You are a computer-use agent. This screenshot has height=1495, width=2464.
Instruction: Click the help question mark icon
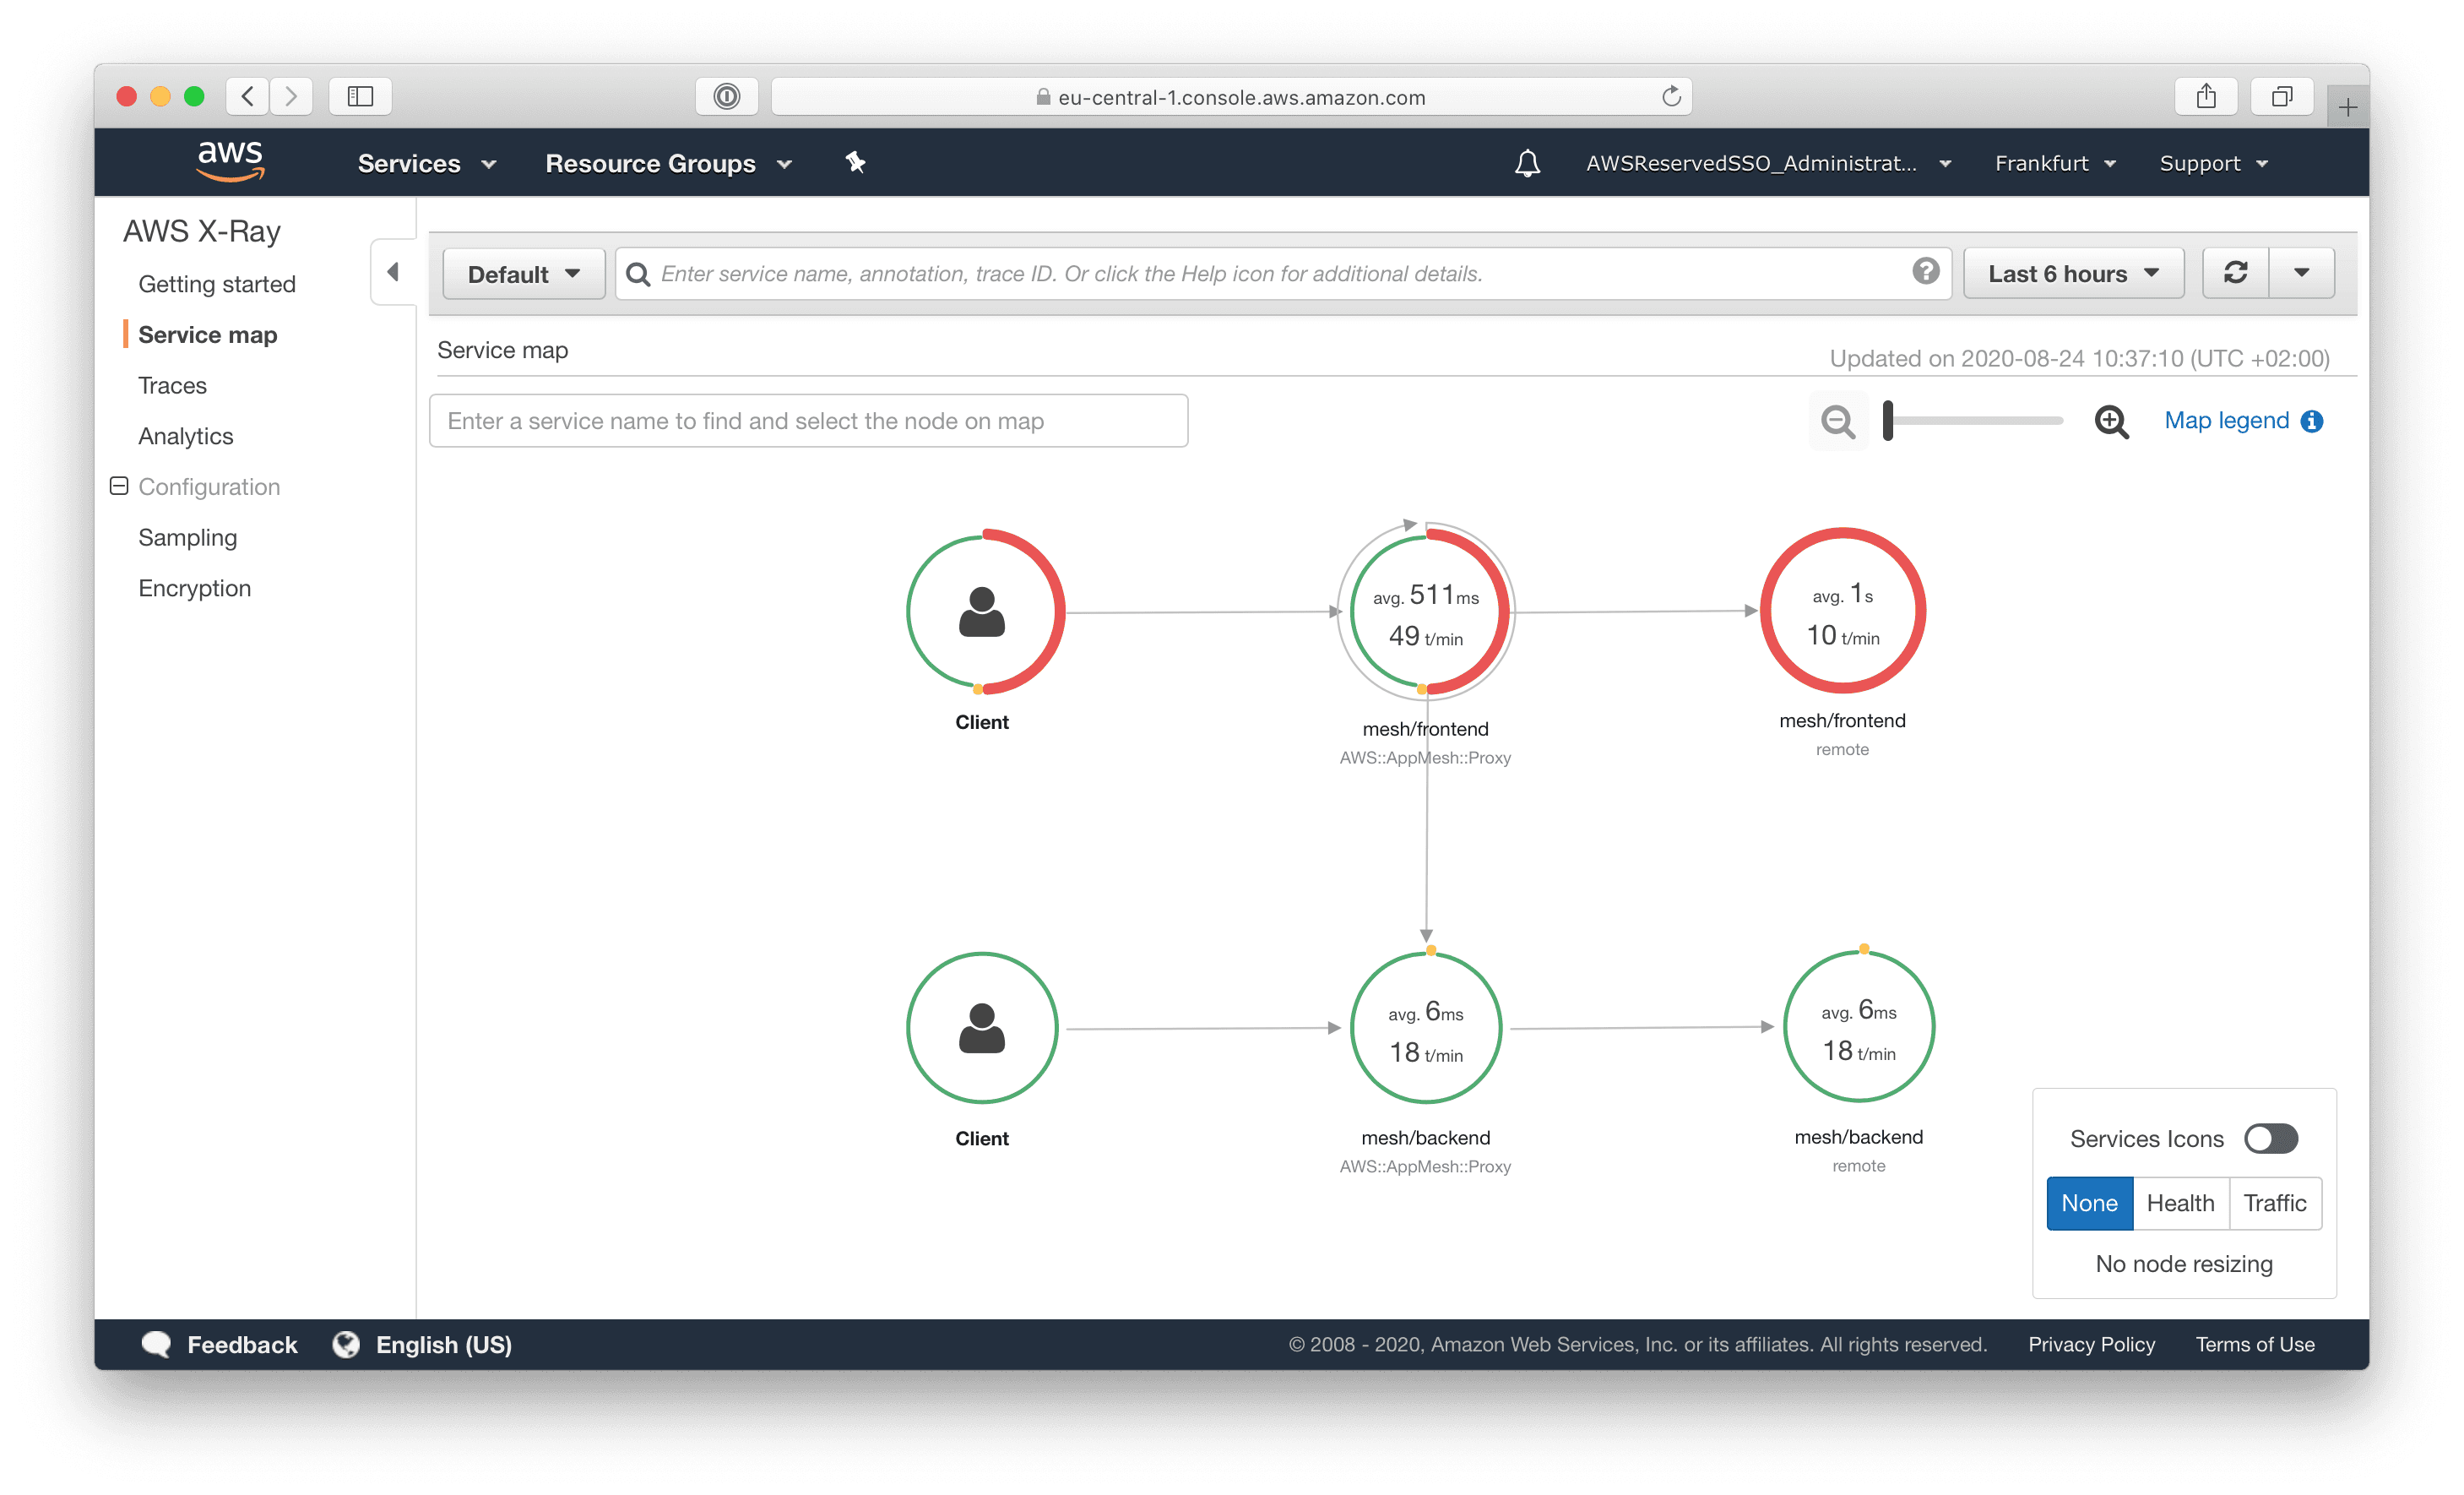tap(1925, 271)
